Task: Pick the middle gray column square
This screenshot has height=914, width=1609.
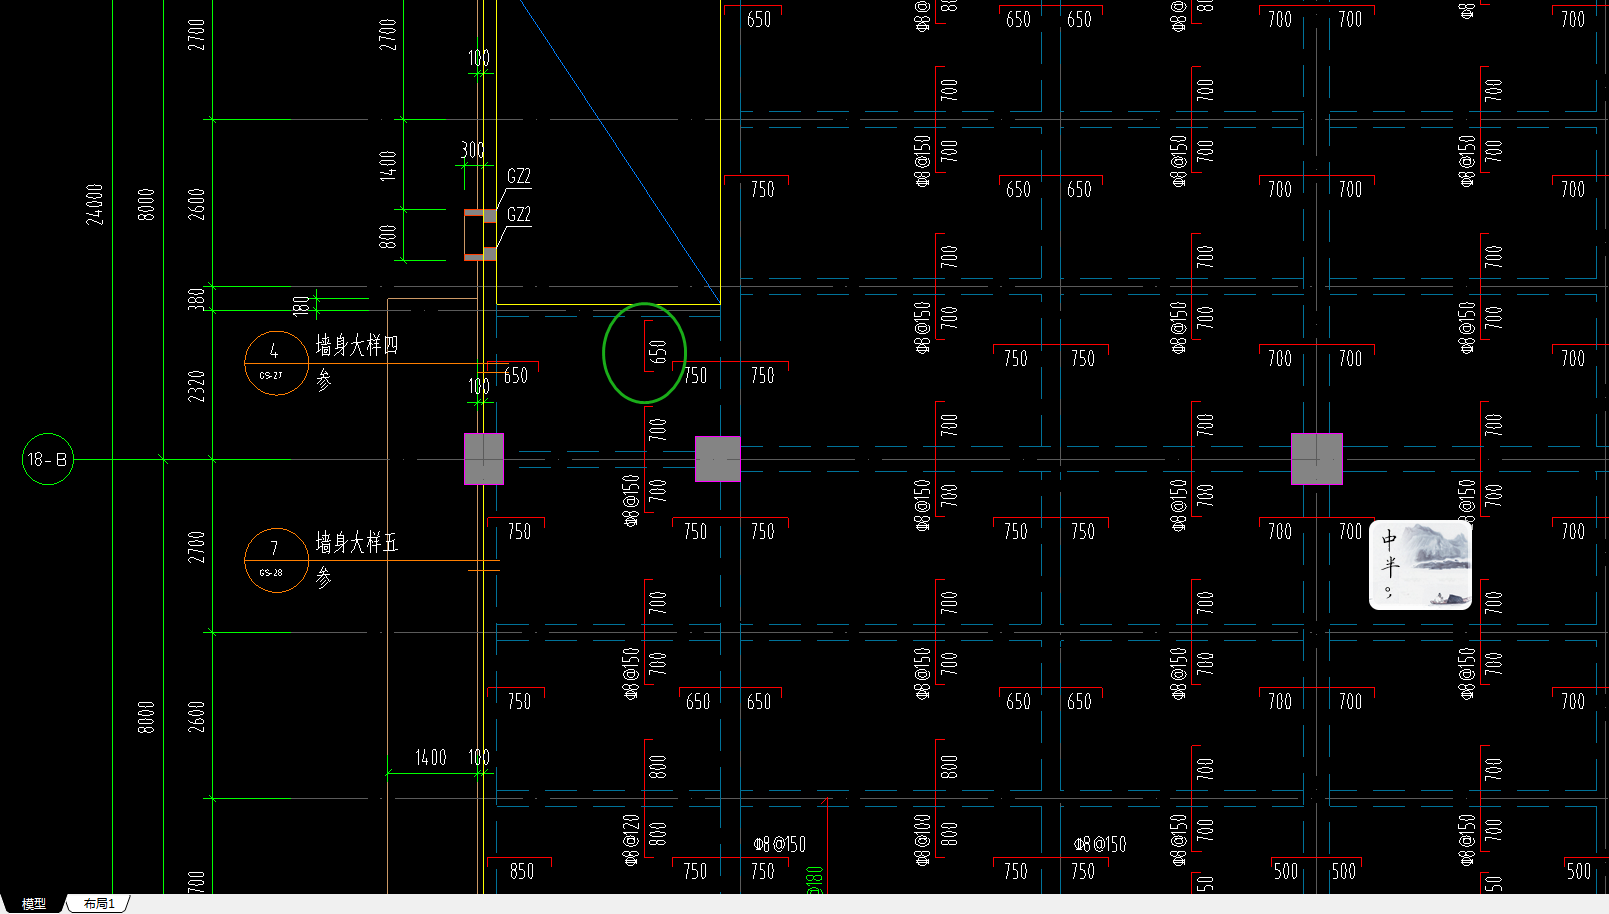Action: pos(718,459)
